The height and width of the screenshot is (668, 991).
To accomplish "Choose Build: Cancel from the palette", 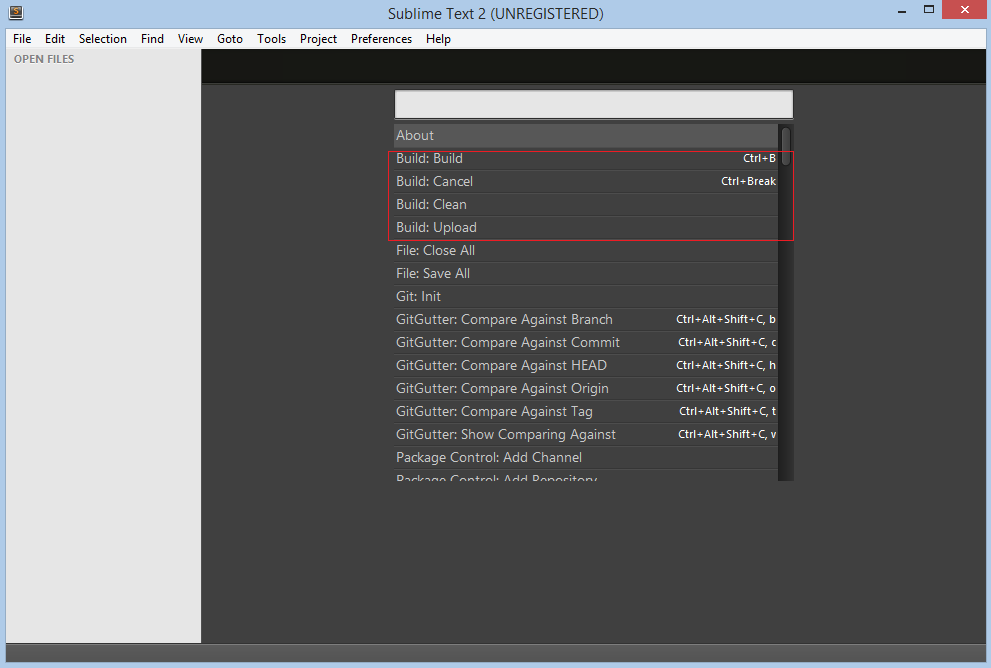I will (586, 181).
